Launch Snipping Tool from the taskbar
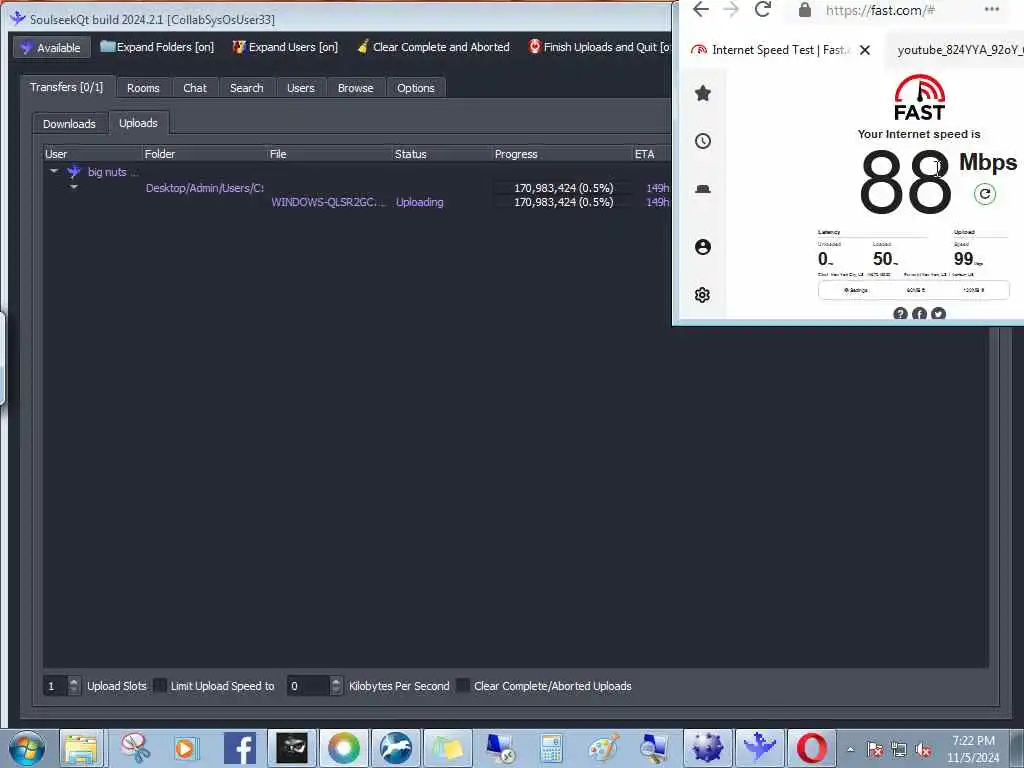The height and width of the screenshot is (768, 1024). pyautogui.click(x=135, y=748)
